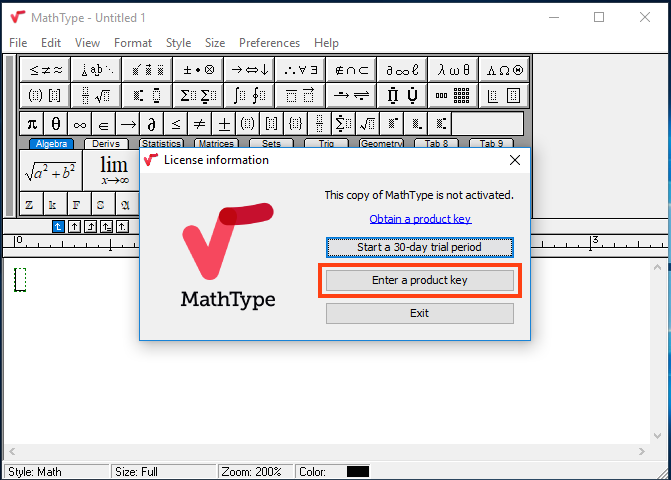The image size is (671, 480).
Task: Click the black Color swatch in status bar
Action: (358, 471)
